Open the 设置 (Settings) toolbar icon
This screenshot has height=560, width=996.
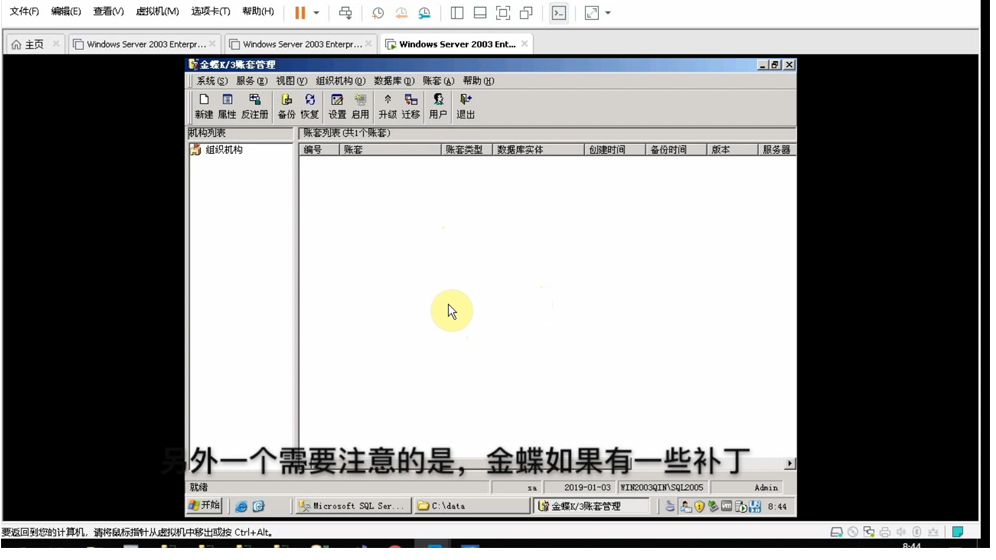tap(337, 106)
